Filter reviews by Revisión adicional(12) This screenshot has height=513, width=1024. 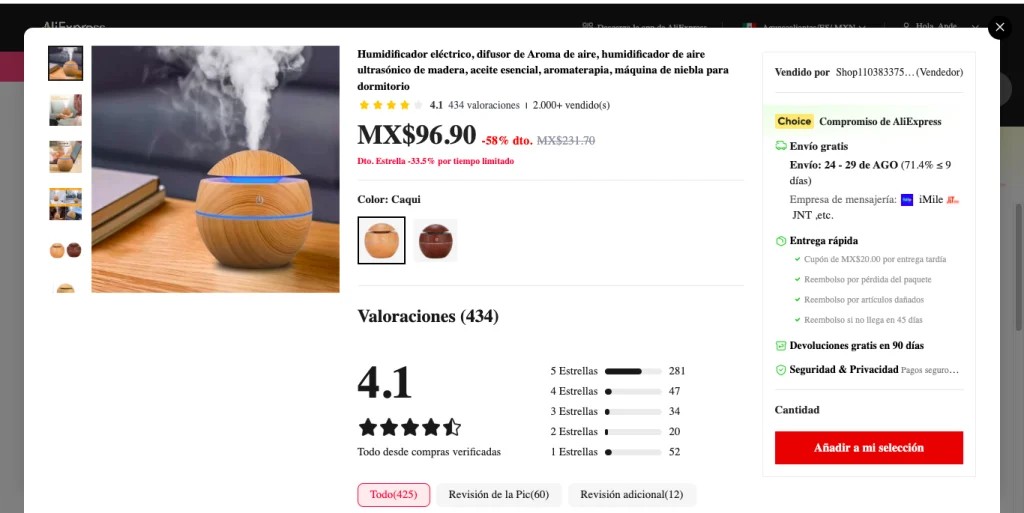[x=632, y=495]
